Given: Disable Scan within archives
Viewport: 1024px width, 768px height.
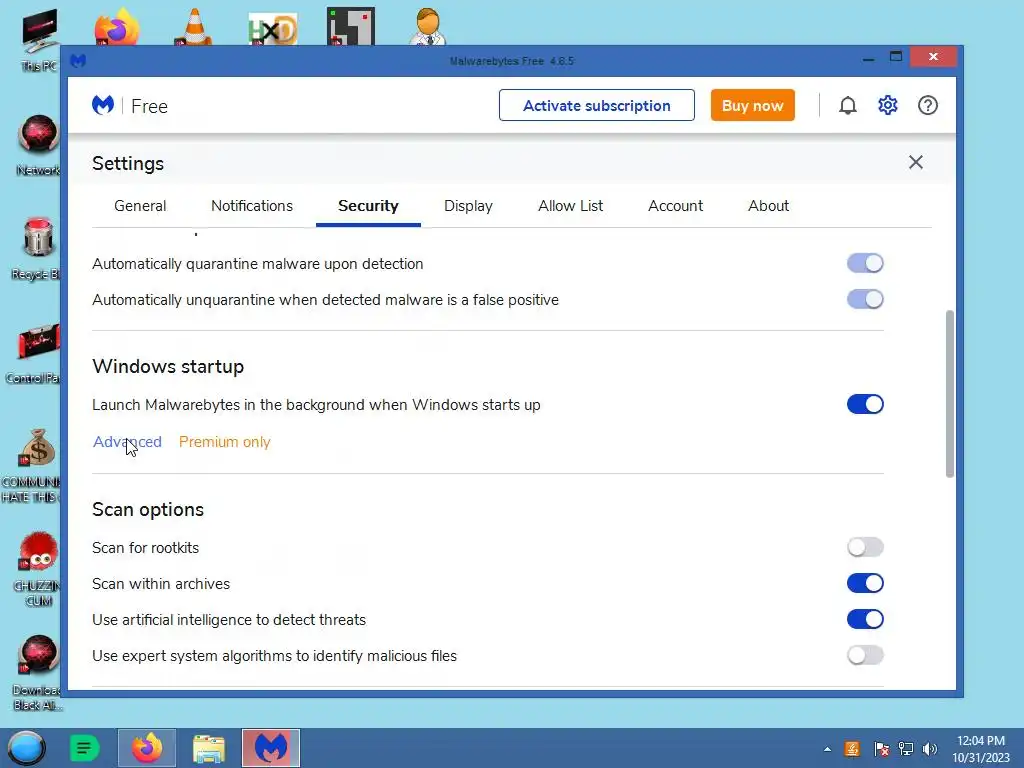Looking at the screenshot, I should (x=865, y=583).
